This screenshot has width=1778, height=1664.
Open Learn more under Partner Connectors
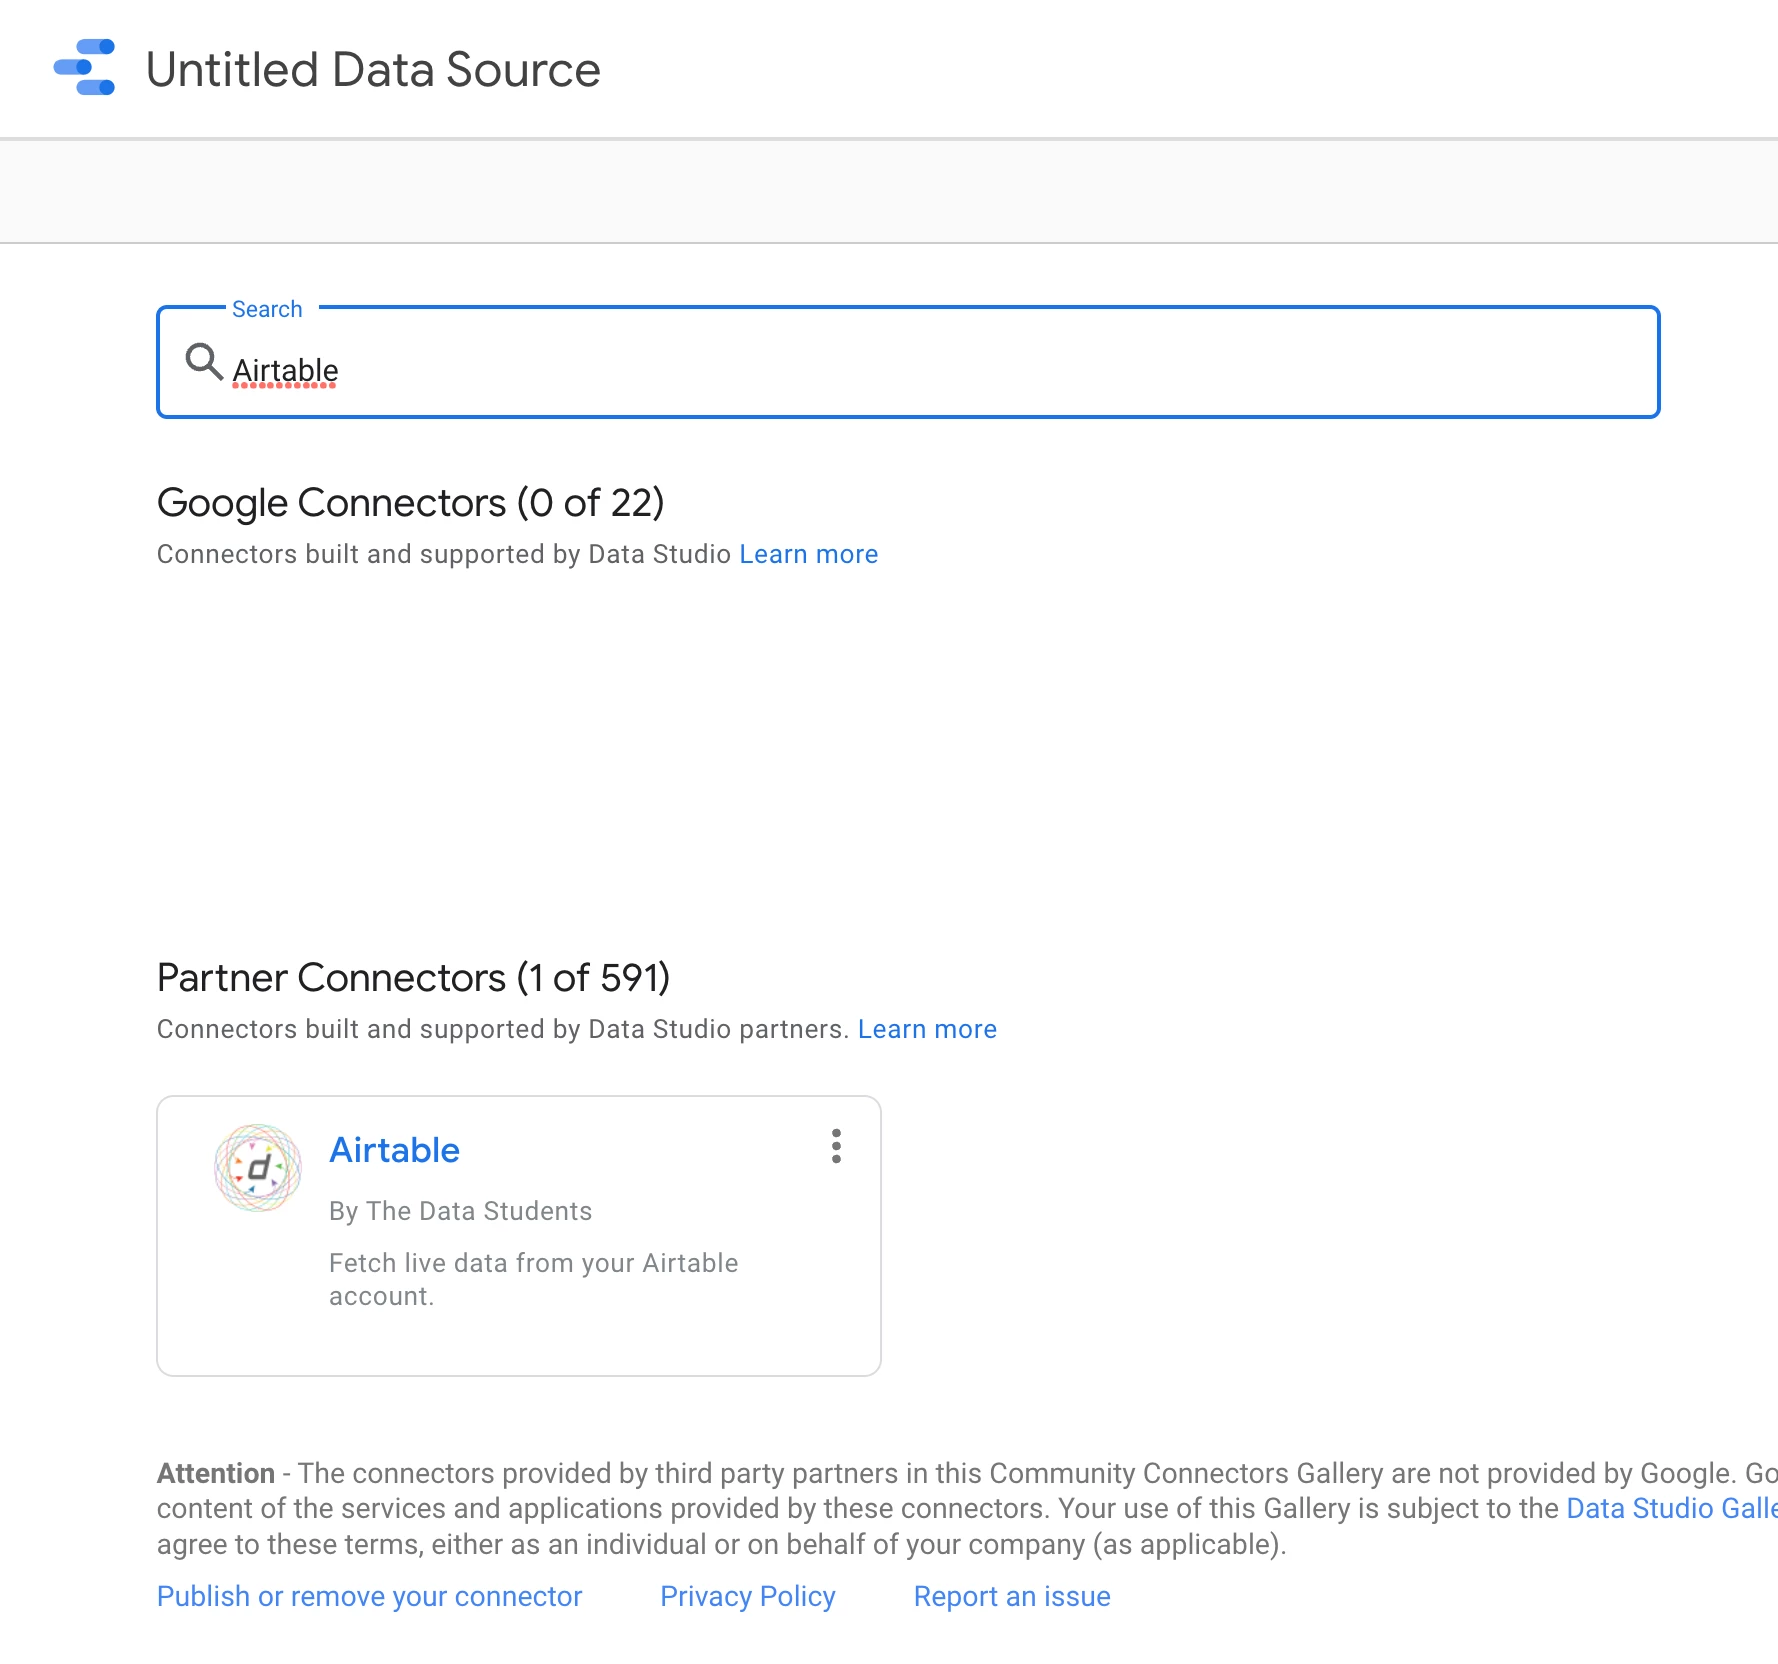927,1029
